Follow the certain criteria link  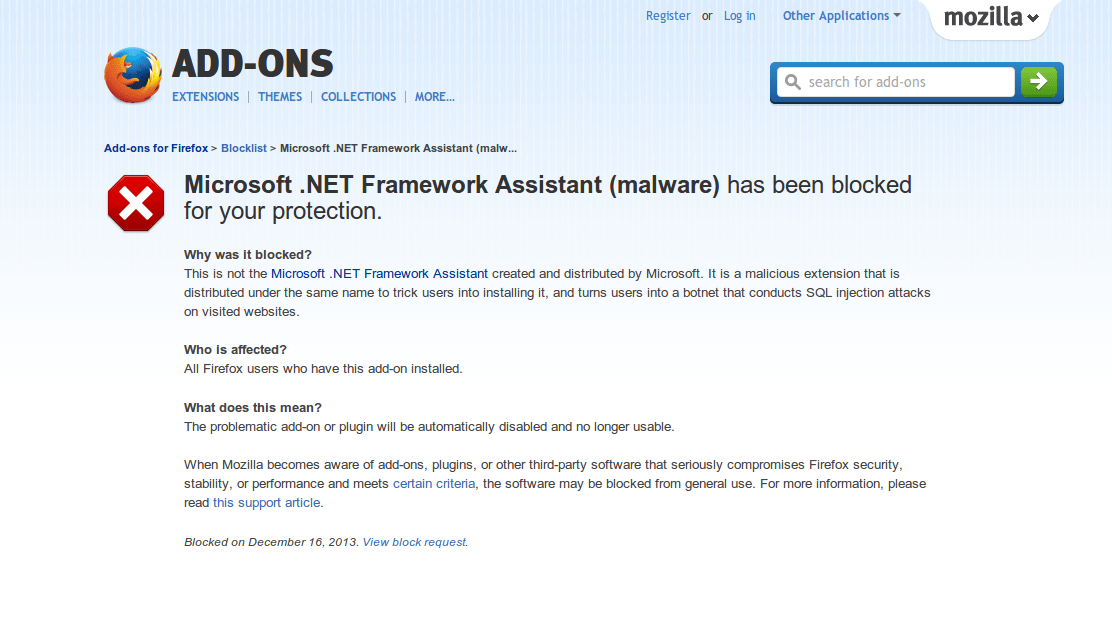(434, 484)
